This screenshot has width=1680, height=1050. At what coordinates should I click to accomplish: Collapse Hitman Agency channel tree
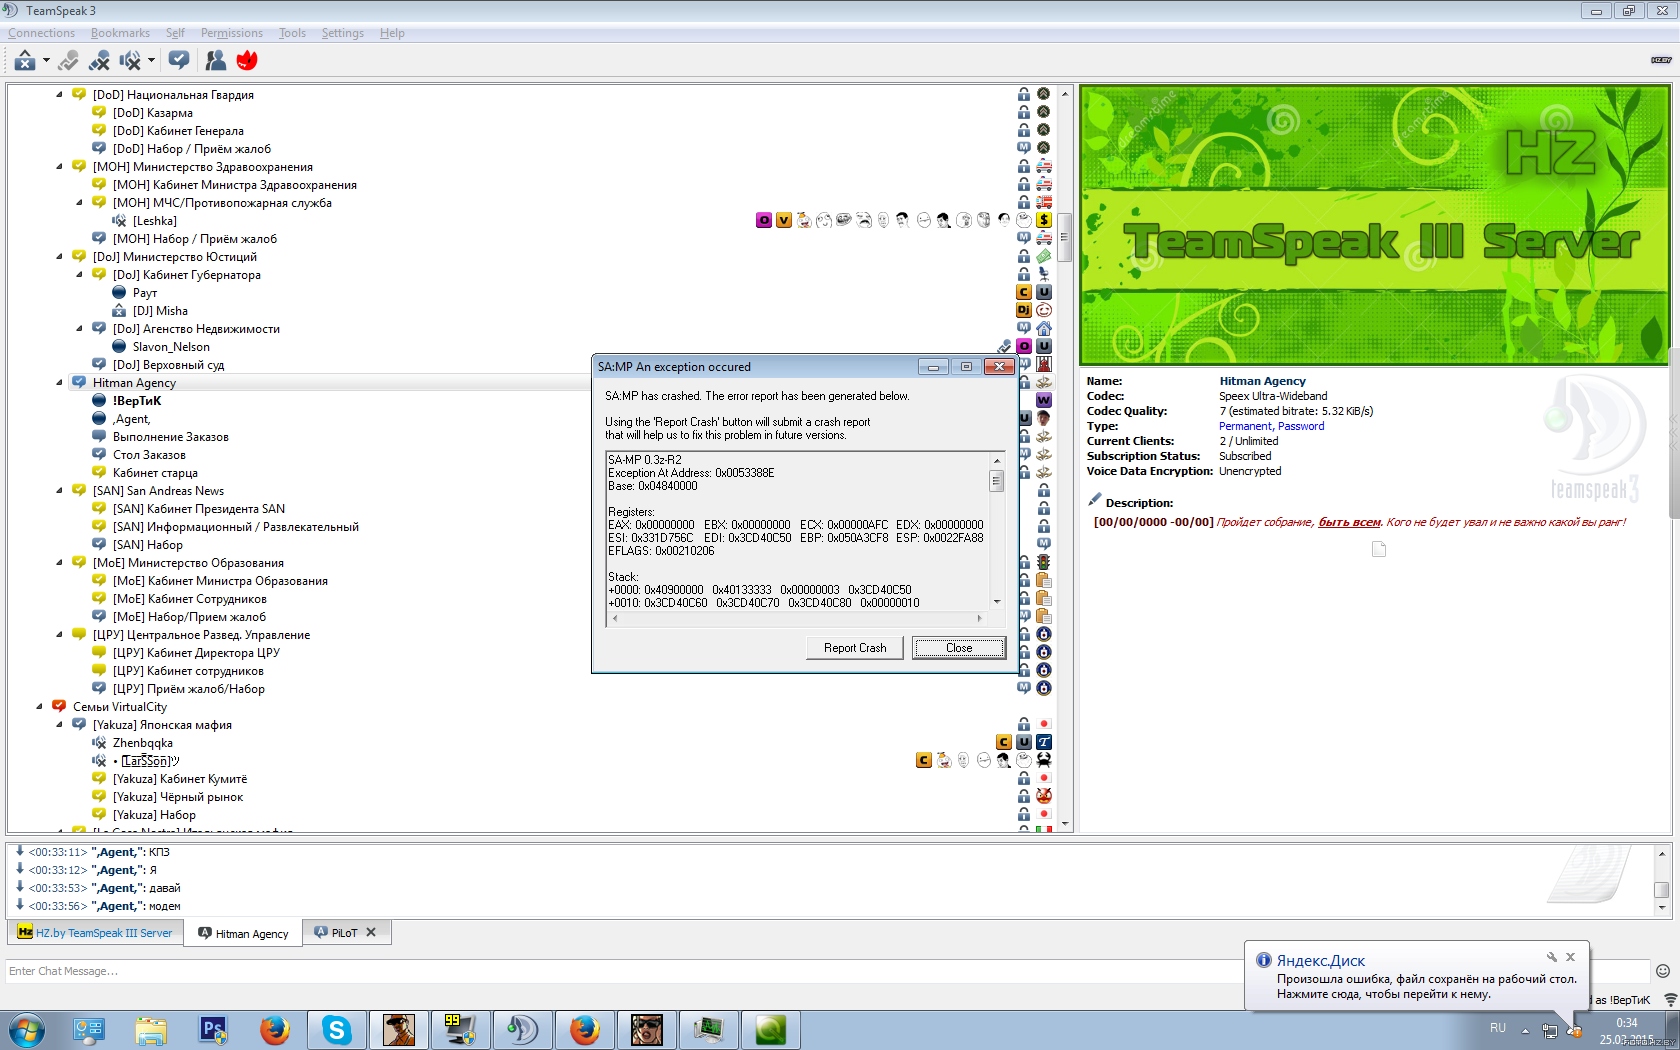coord(59,383)
